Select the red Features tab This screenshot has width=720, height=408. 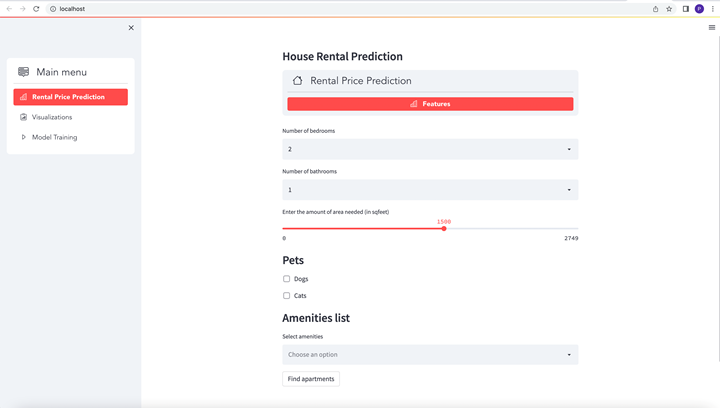(430, 104)
